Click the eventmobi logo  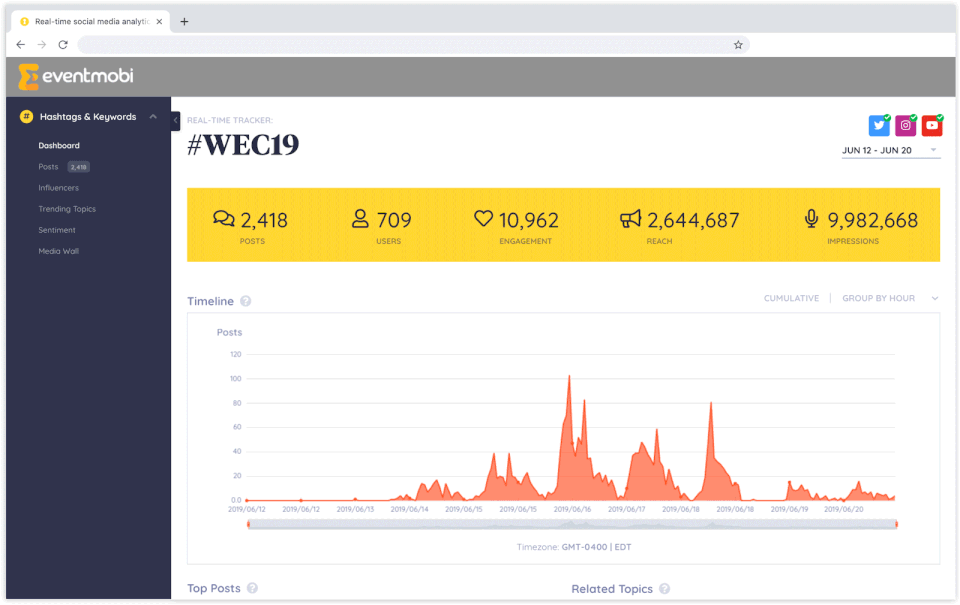(x=77, y=77)
